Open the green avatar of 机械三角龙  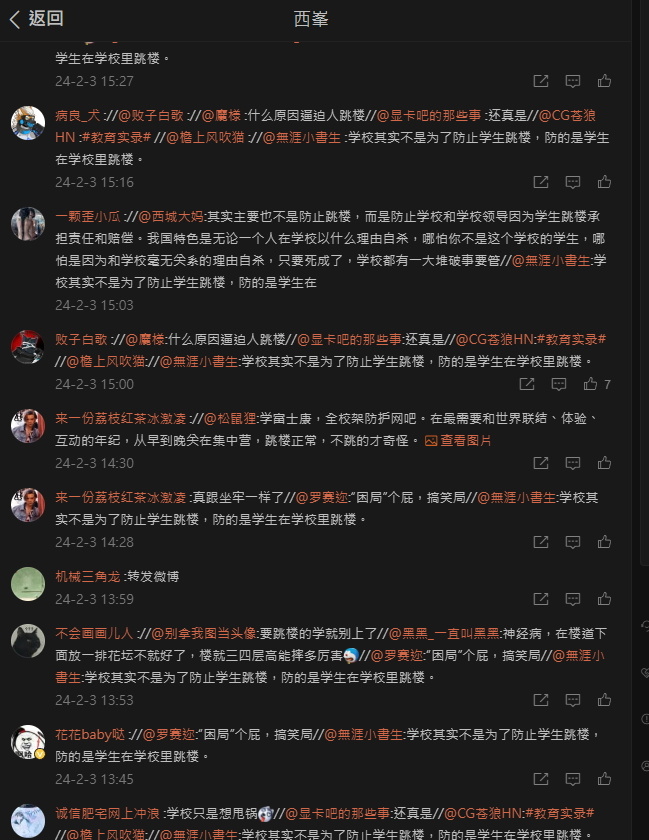(x=28, y=584)
